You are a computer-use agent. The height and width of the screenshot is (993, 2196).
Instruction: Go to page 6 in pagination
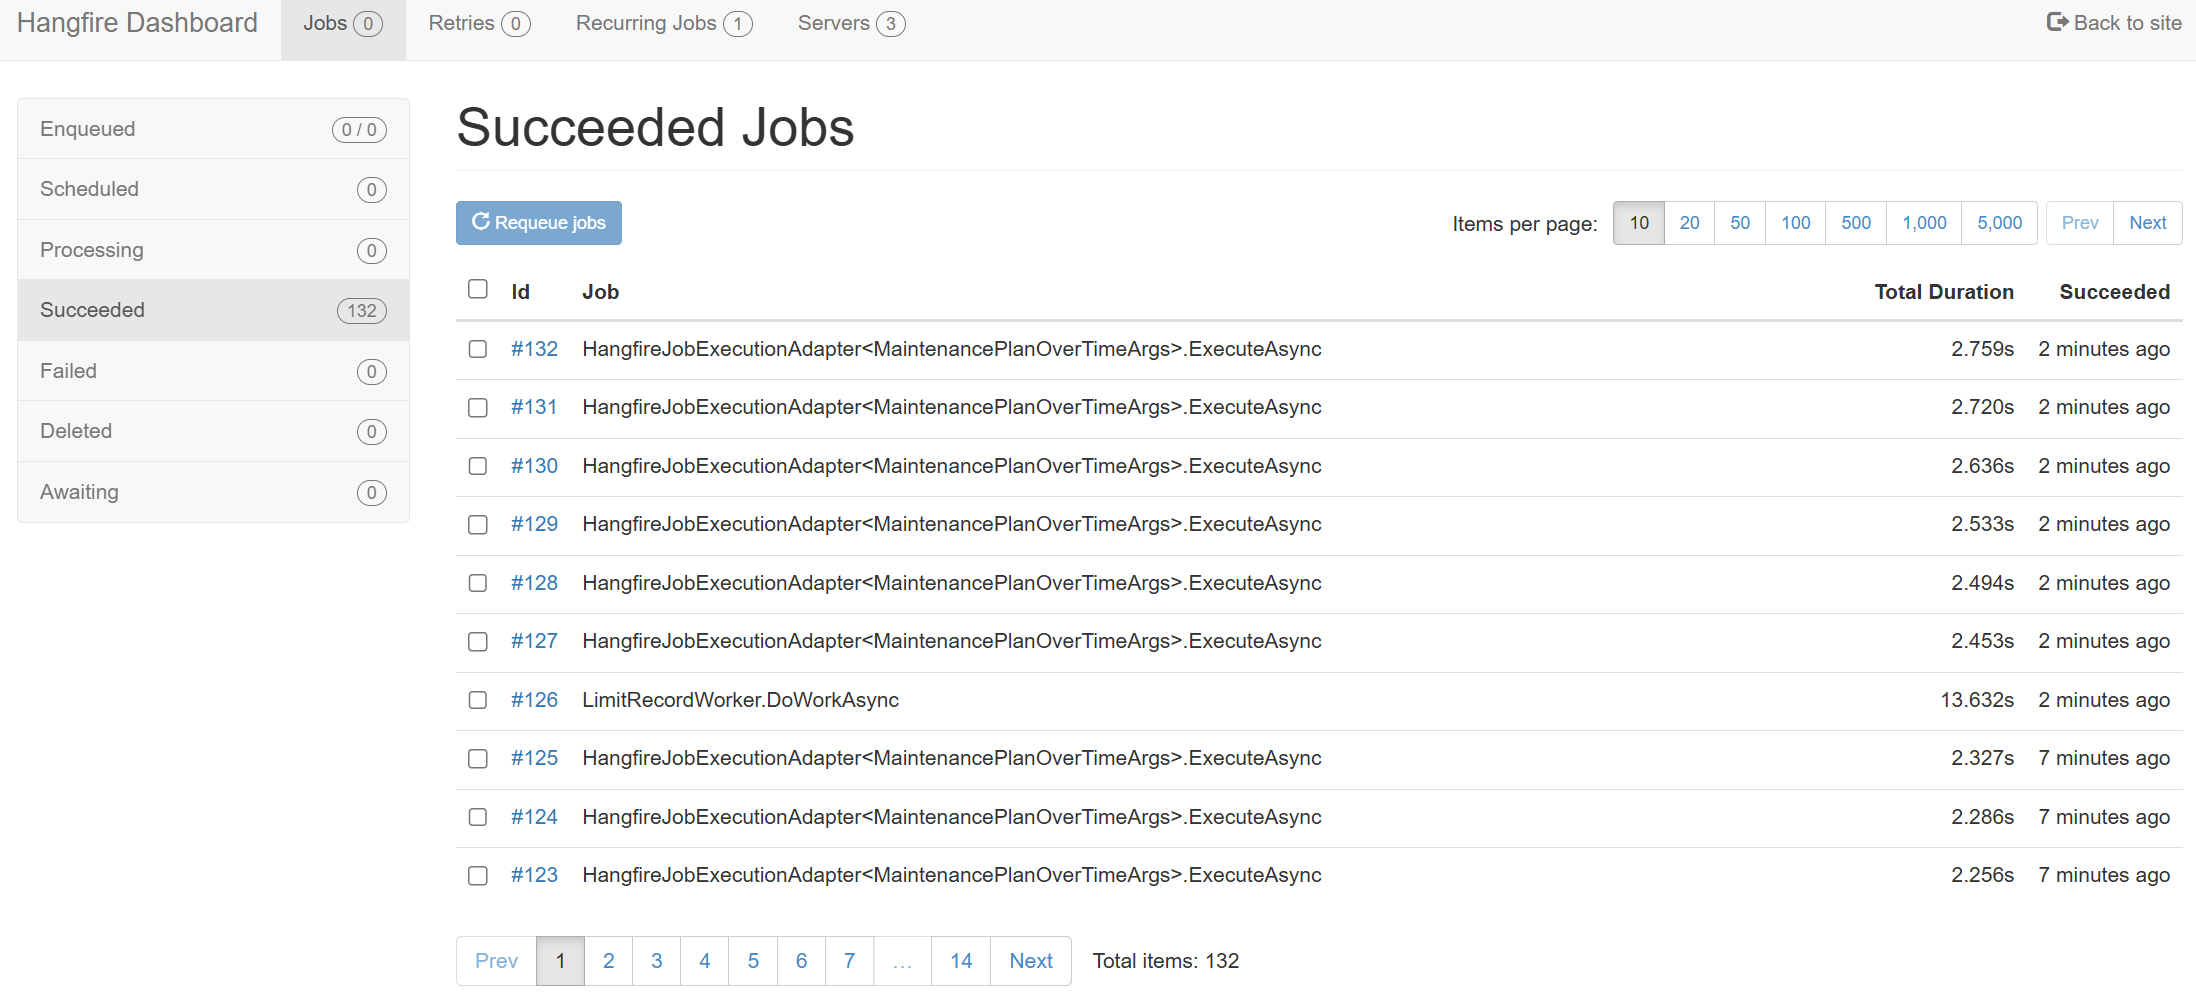pos(802,961)
